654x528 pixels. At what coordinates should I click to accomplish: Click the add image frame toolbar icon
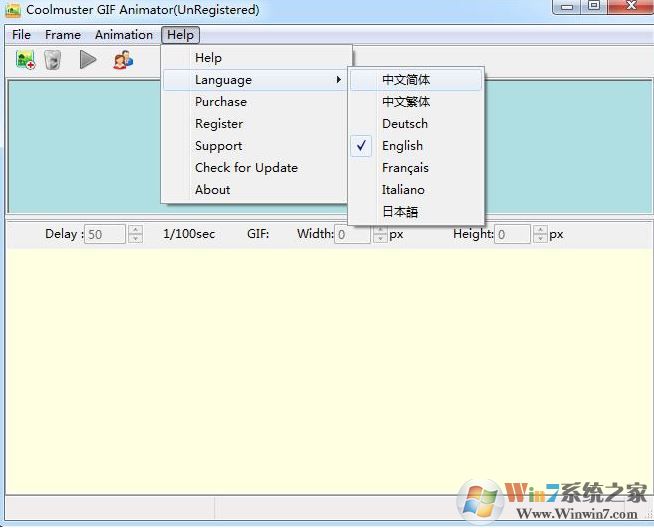[25, 60]
